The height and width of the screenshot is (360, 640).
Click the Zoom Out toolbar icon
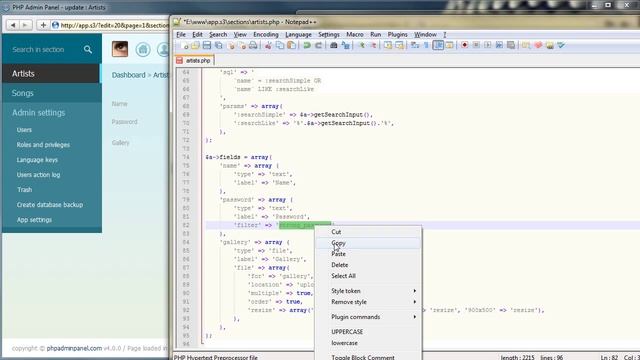pyautogui.click(x=373, y=45)
